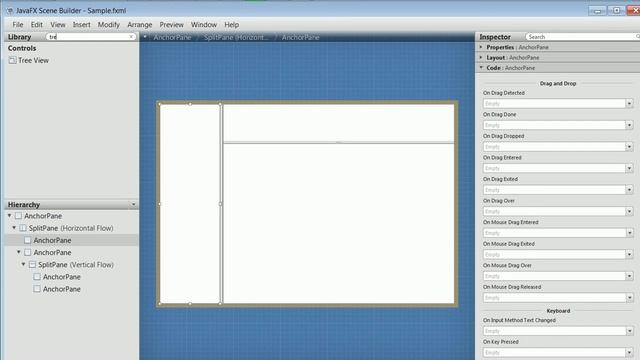The image size is (640, 360).
Task: Click the left pane in design canvas
Action: (x=190, y=204)
